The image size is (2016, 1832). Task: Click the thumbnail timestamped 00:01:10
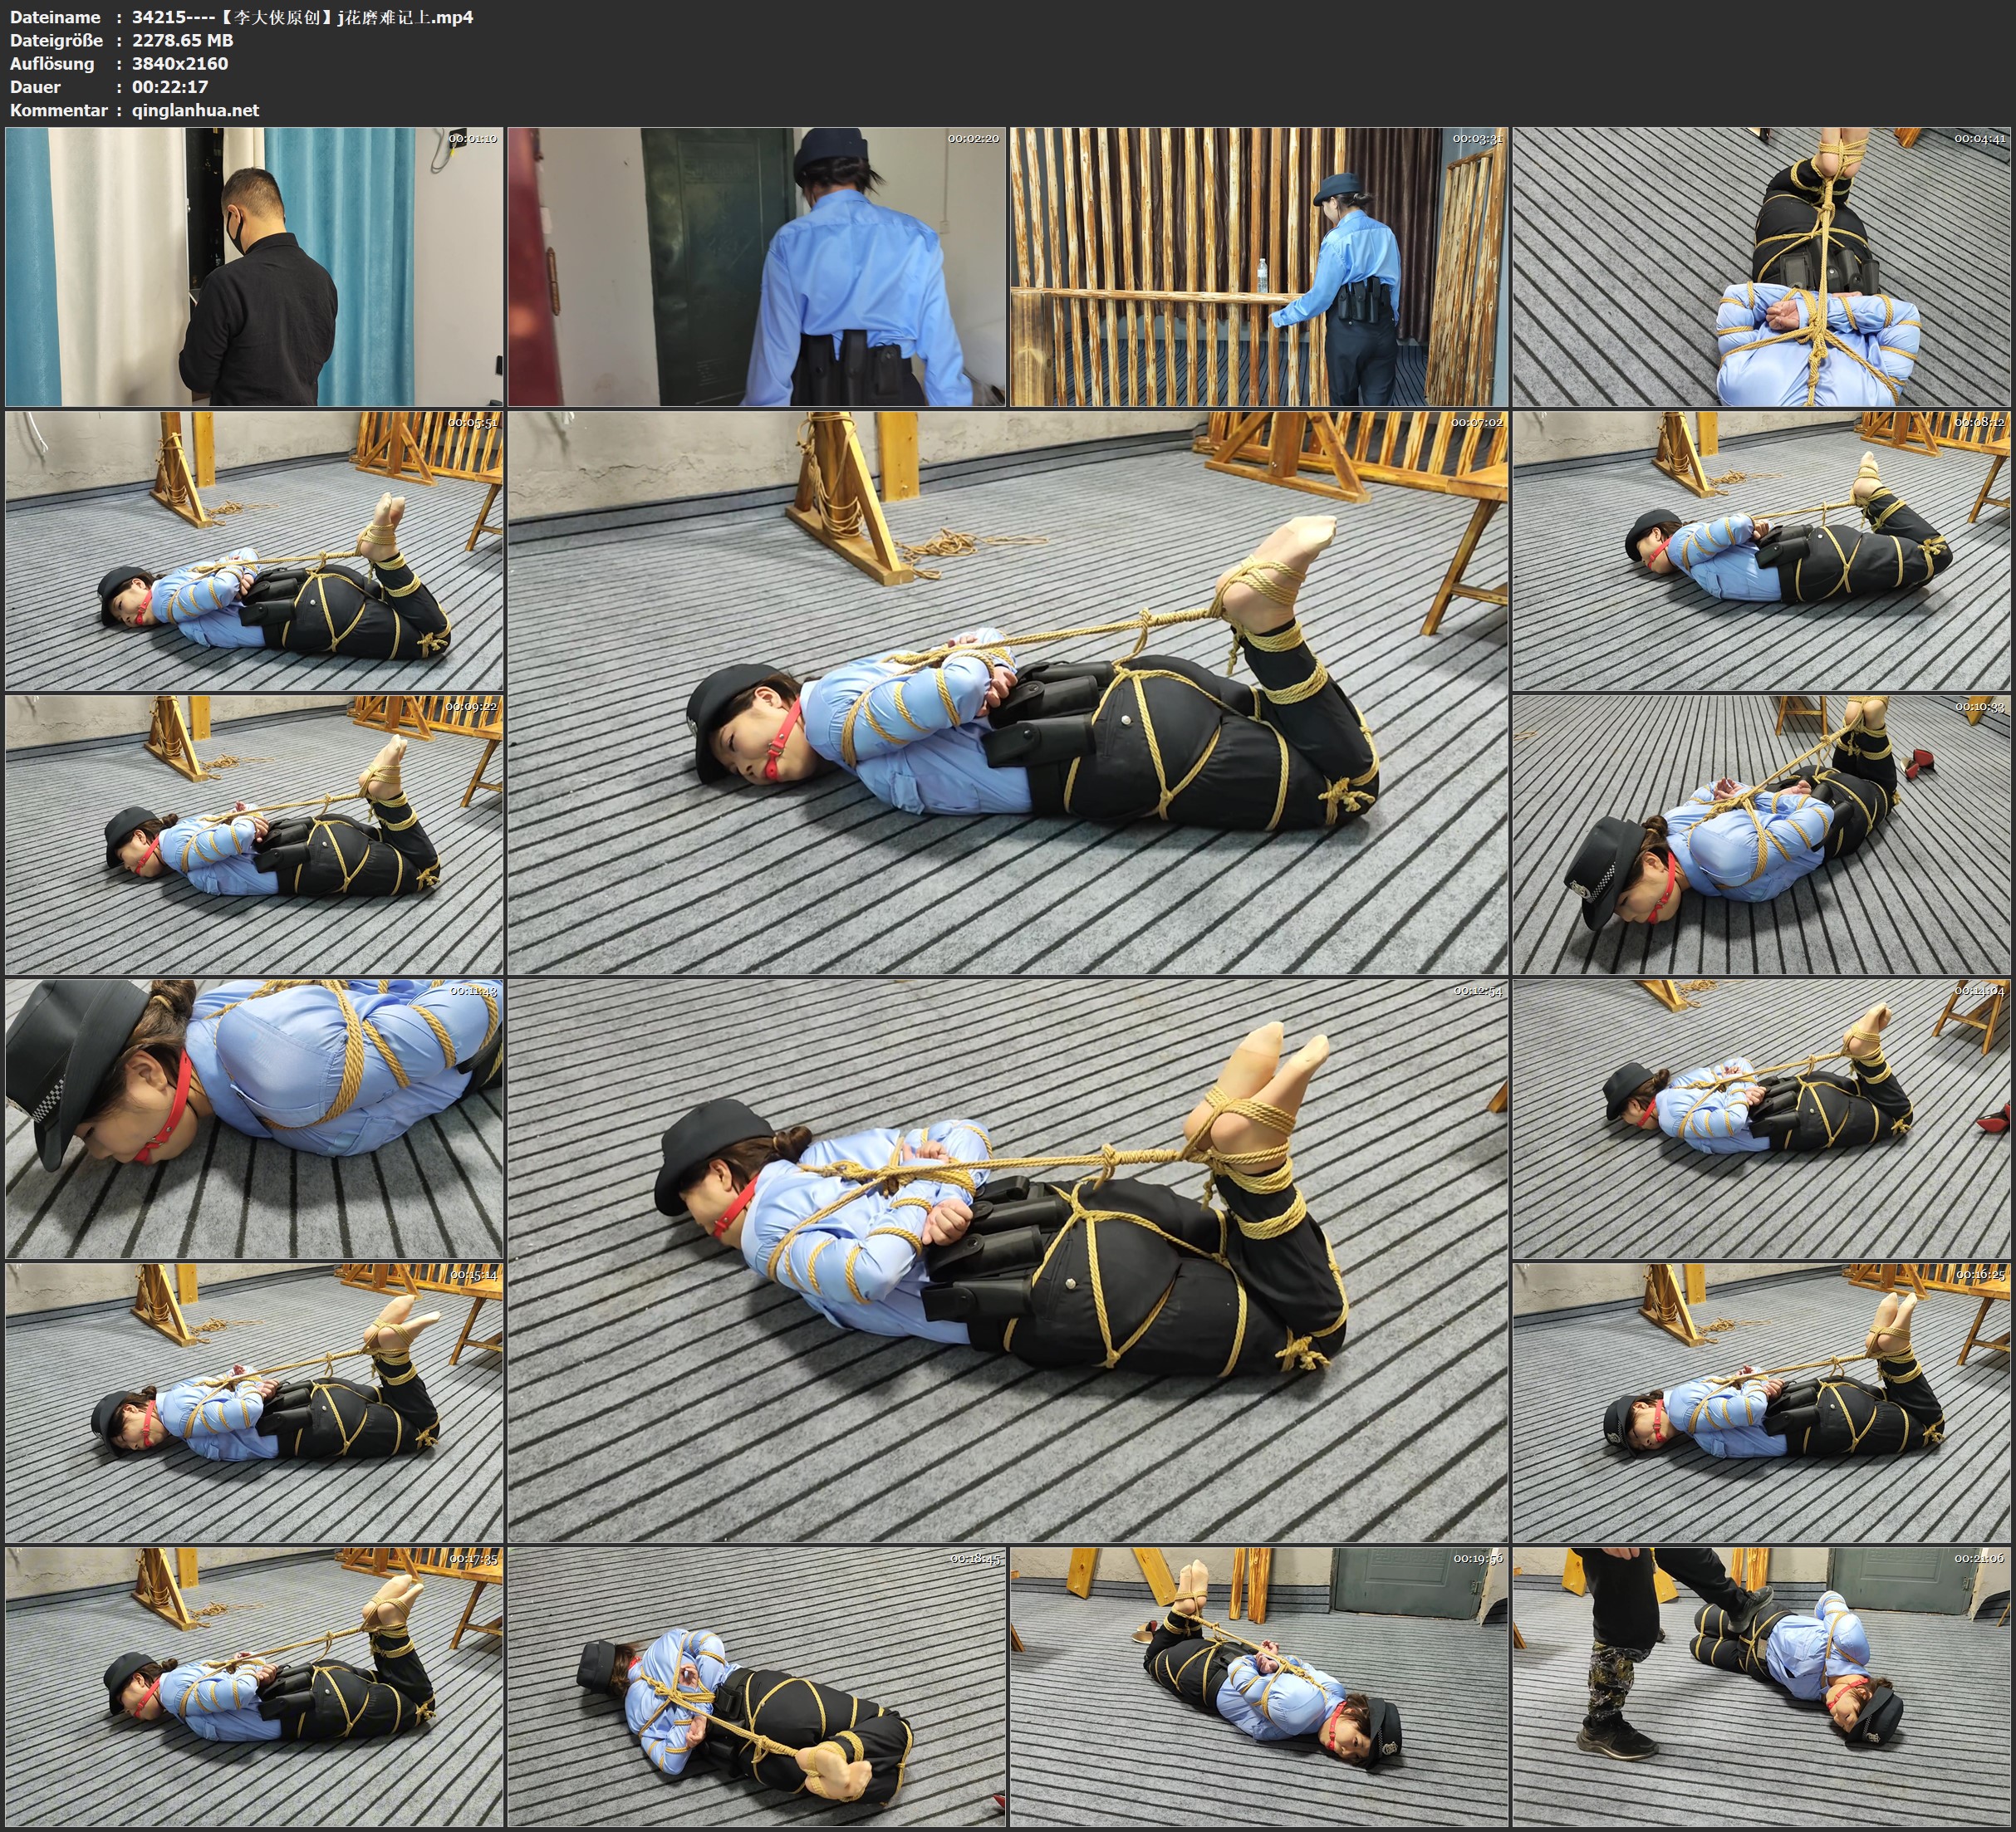(x=254, y=267)
